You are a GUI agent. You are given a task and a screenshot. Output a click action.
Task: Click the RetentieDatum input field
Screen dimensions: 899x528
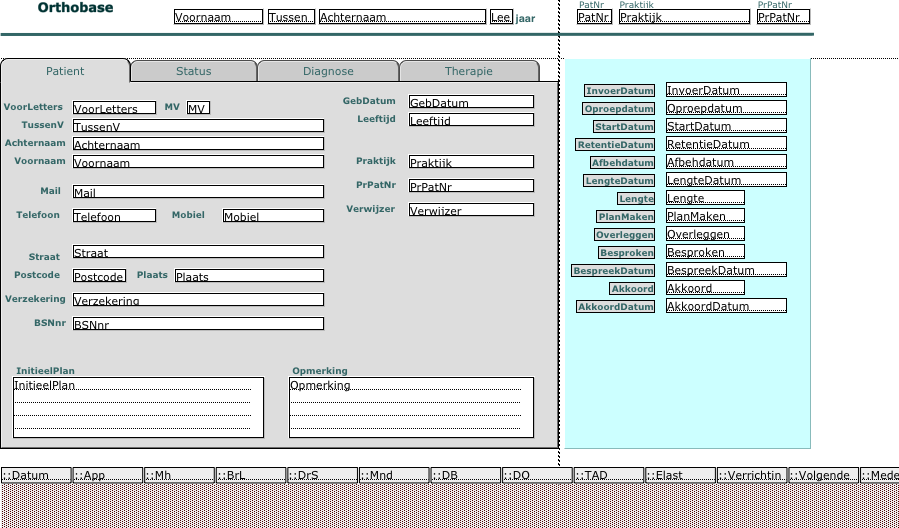click(726, 144)
